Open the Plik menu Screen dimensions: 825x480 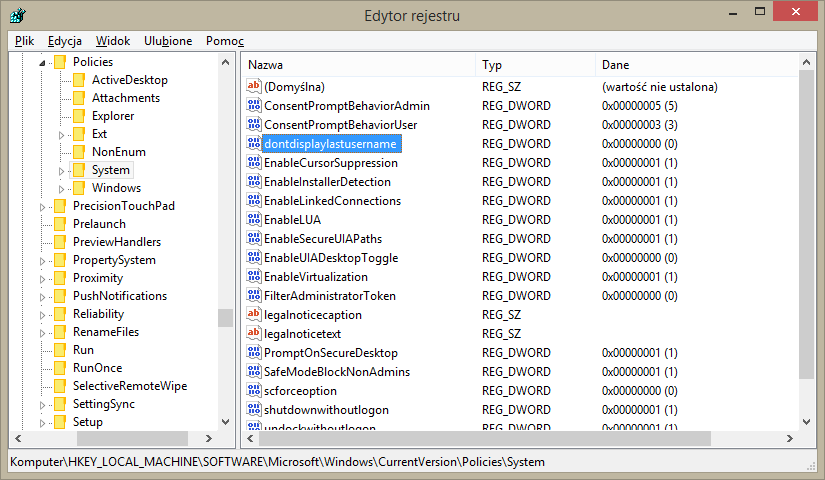[24, 41]
